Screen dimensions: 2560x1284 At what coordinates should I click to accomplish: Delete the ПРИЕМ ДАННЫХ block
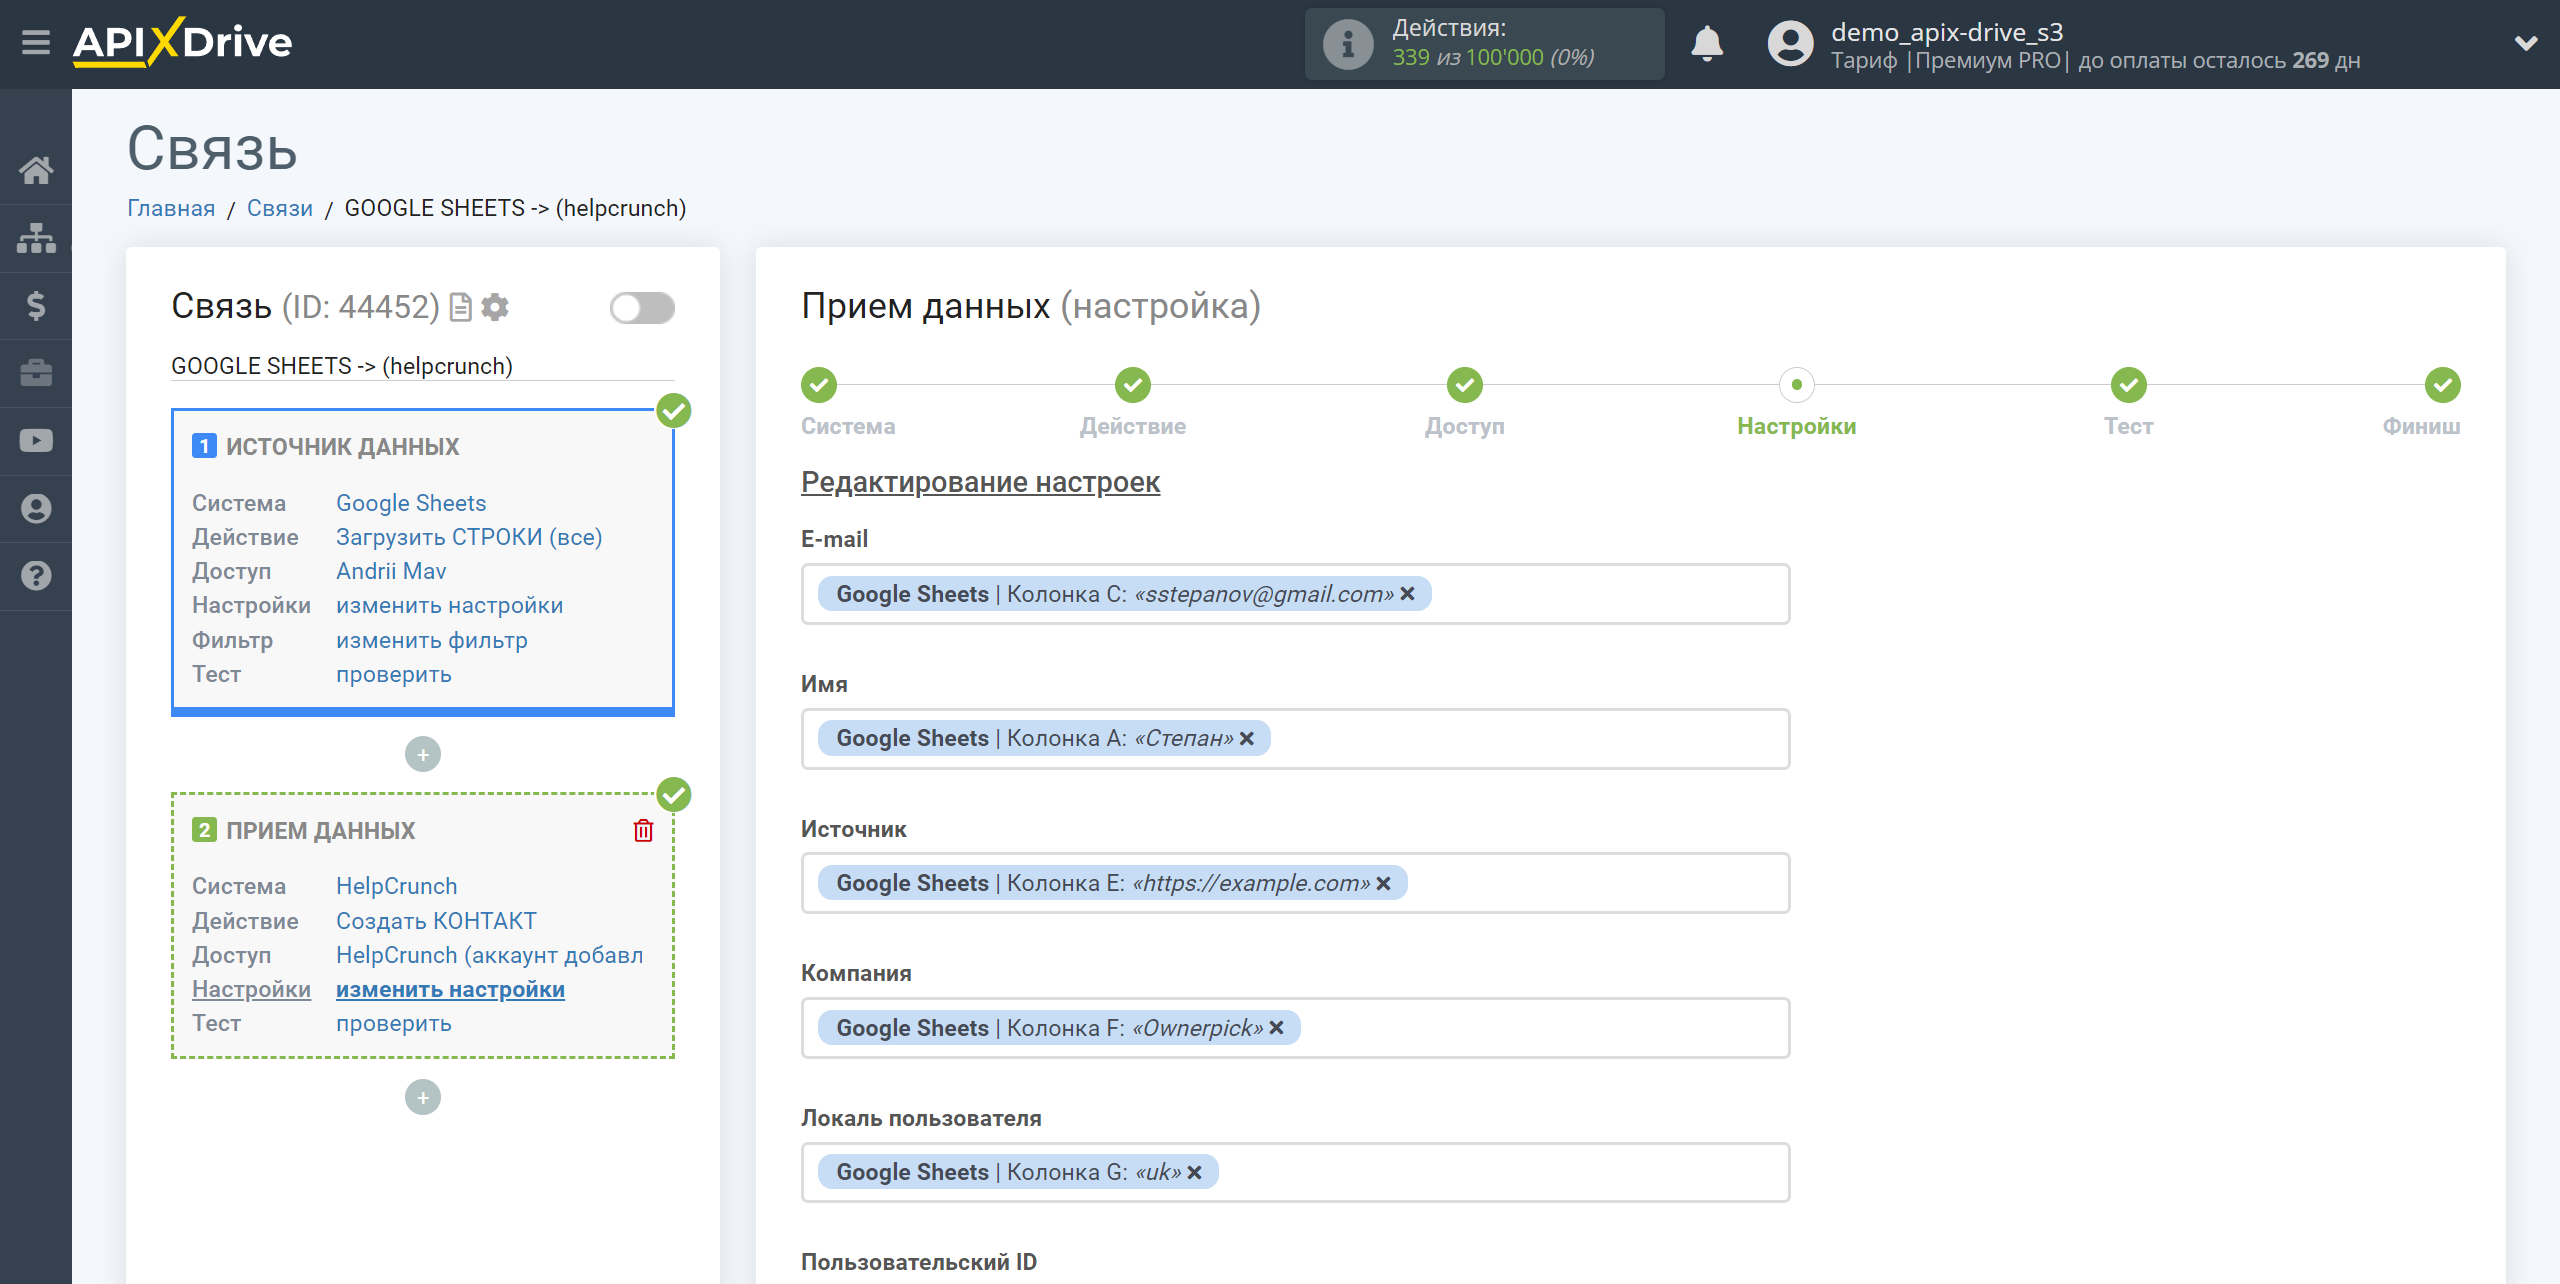[644, 830]
